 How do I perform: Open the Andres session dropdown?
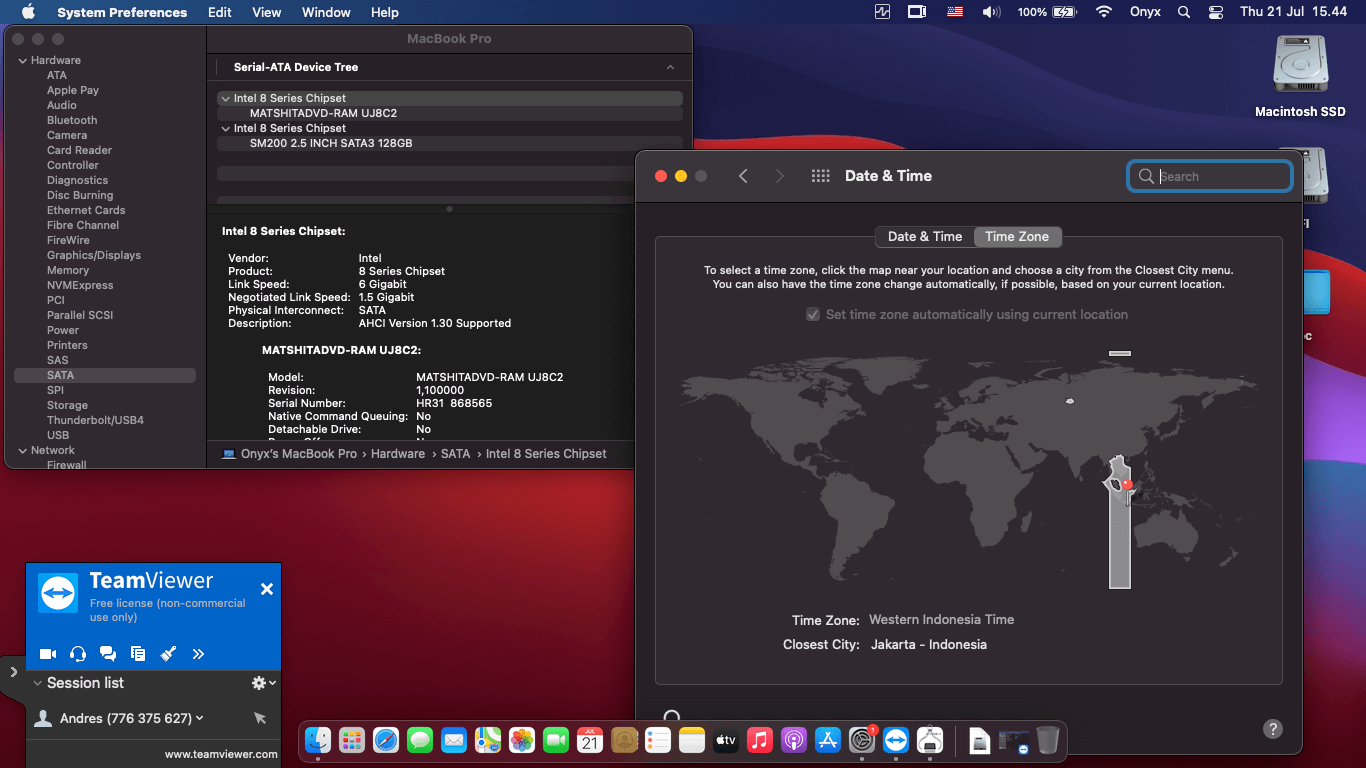pos(200,718)
